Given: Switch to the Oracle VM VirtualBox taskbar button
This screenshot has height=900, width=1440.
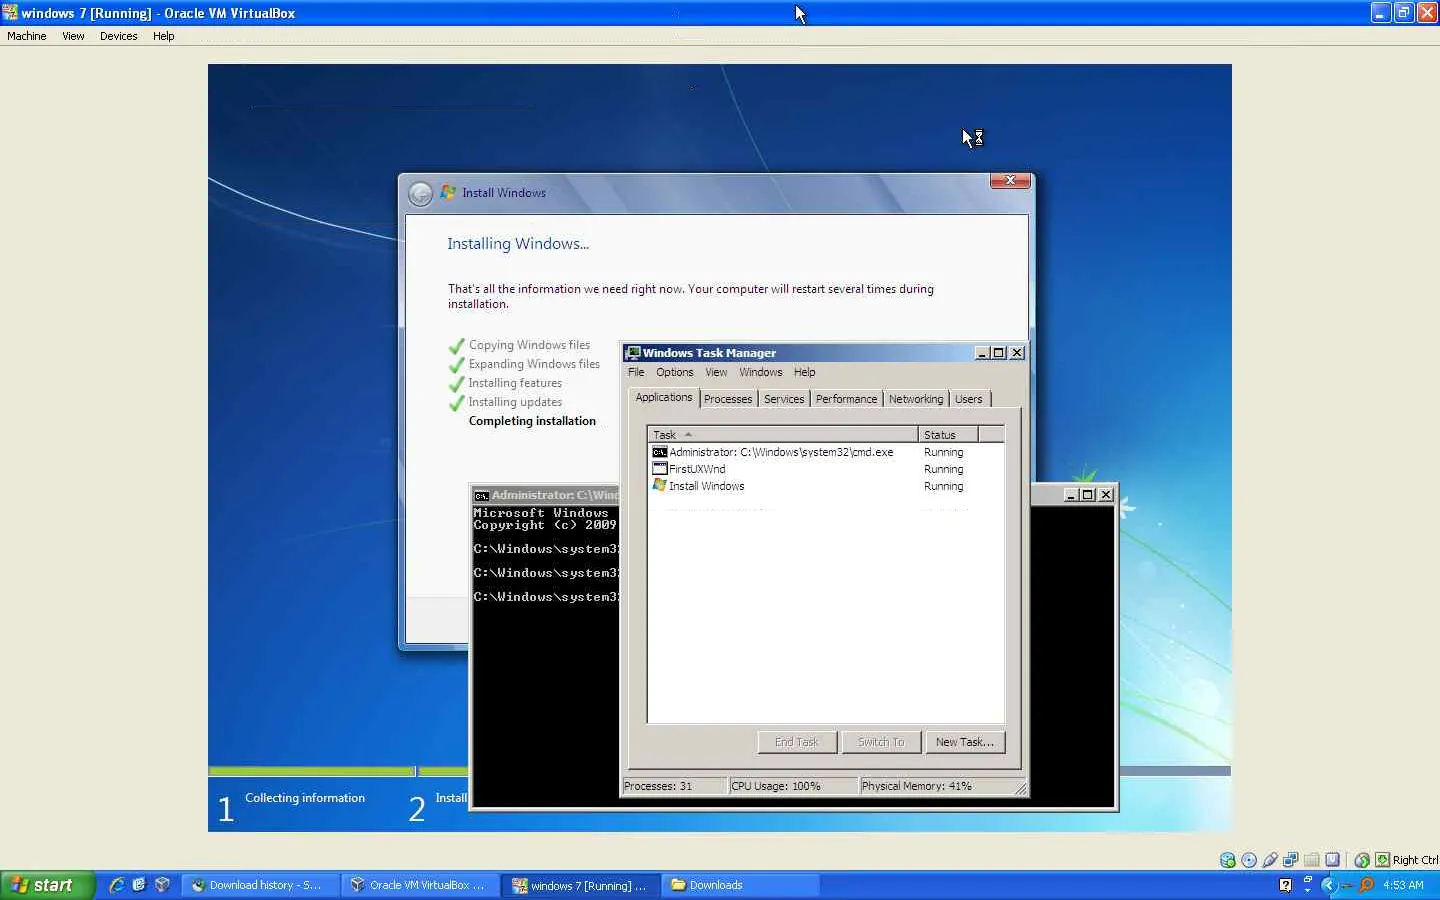Looking at the screenshot, I should click(419, 885).
